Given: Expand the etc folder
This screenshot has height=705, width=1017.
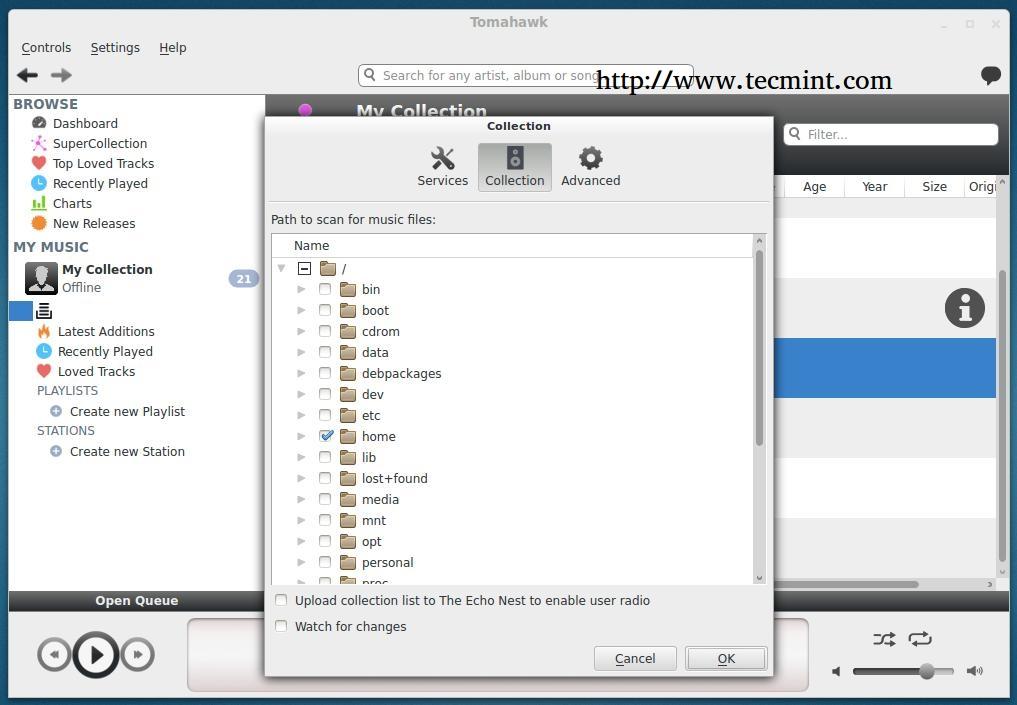Looking at the screenshot, I should click(301, 415).
